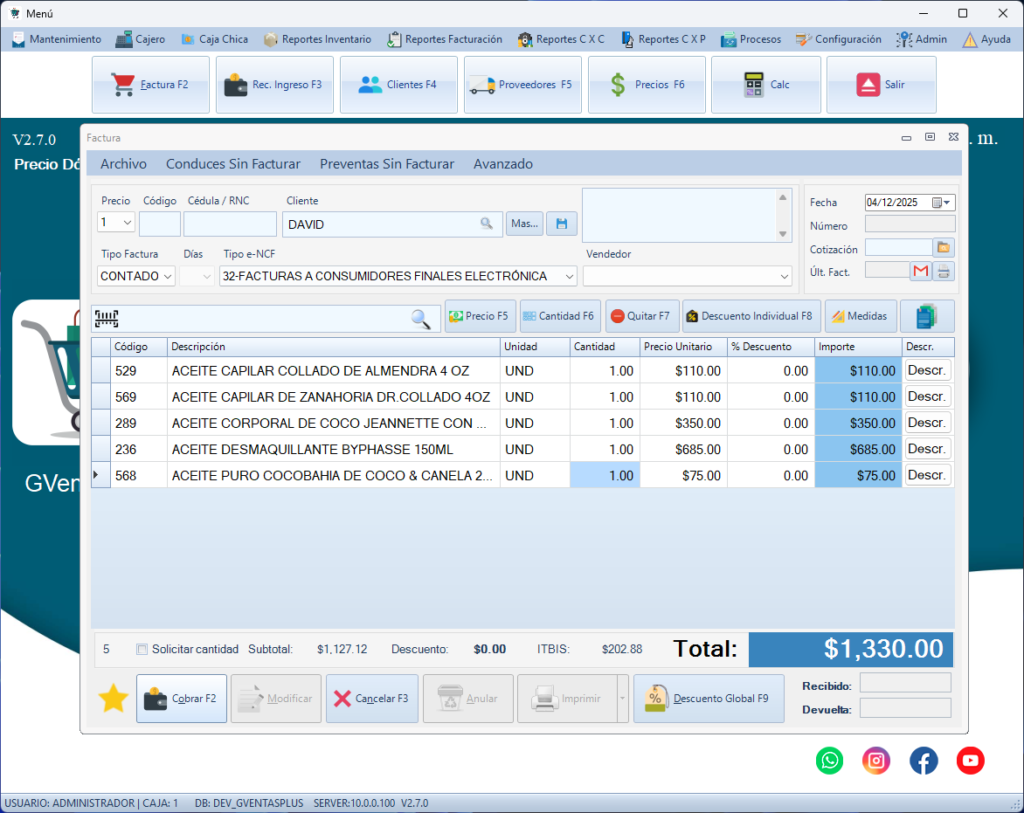Click the Cantidad cell for item 568

(x=605, y=476)
